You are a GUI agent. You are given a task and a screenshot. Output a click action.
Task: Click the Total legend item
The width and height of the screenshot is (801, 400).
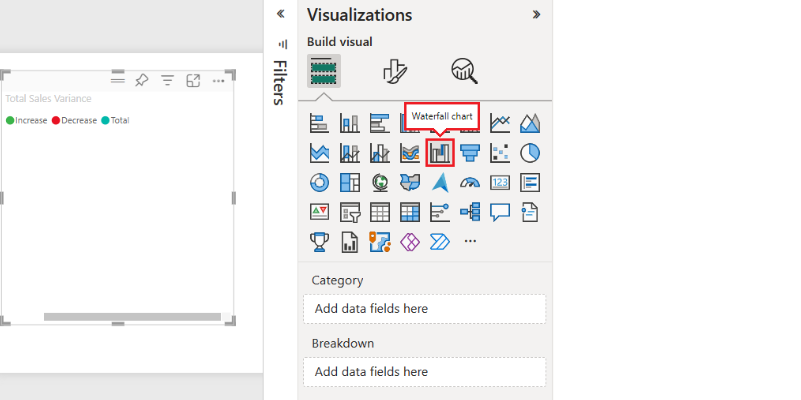[115, 121]
